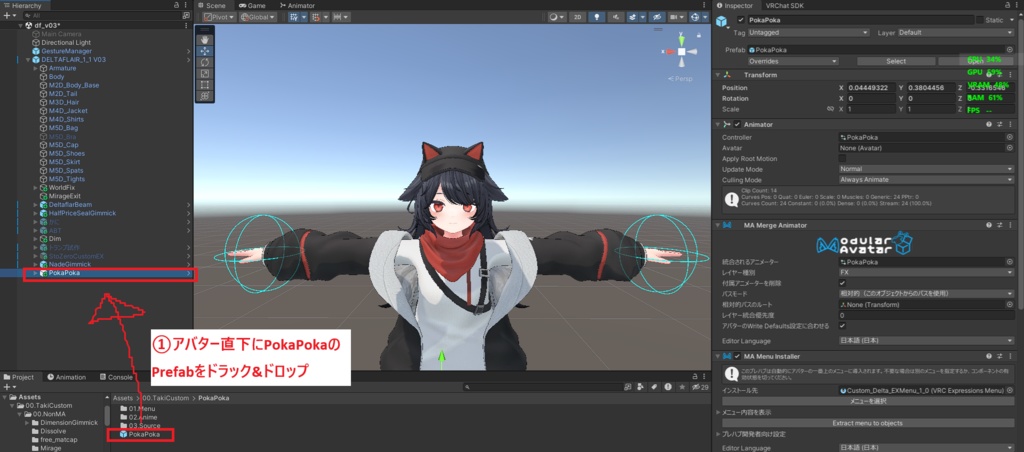Screen dimensions: 1024x452
Task: Open Animator component help icon
Action: pos(989,124)
